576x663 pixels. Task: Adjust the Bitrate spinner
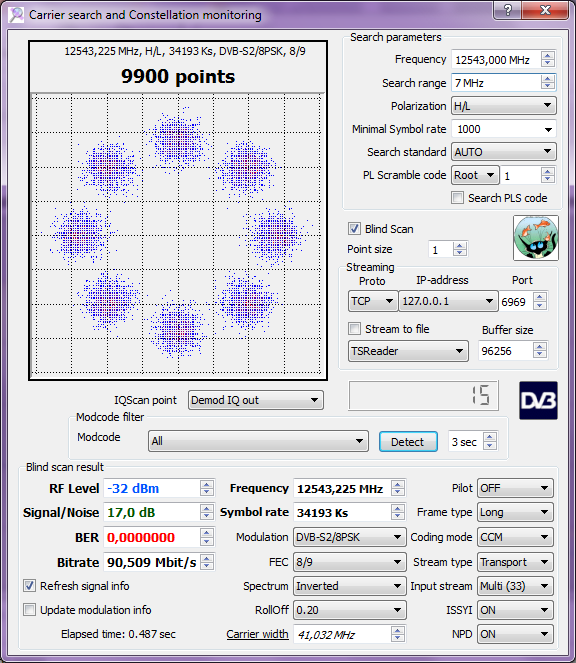pyautogui.click(x=207, y=562)
